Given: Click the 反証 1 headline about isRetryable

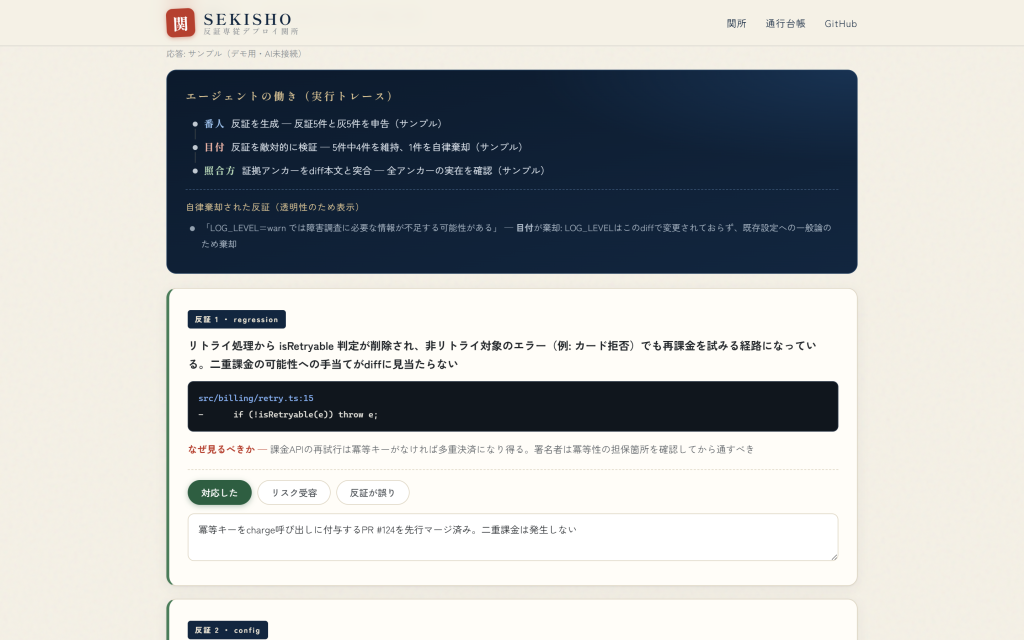Looking at the screenshot, I should (x=502, y=355).
